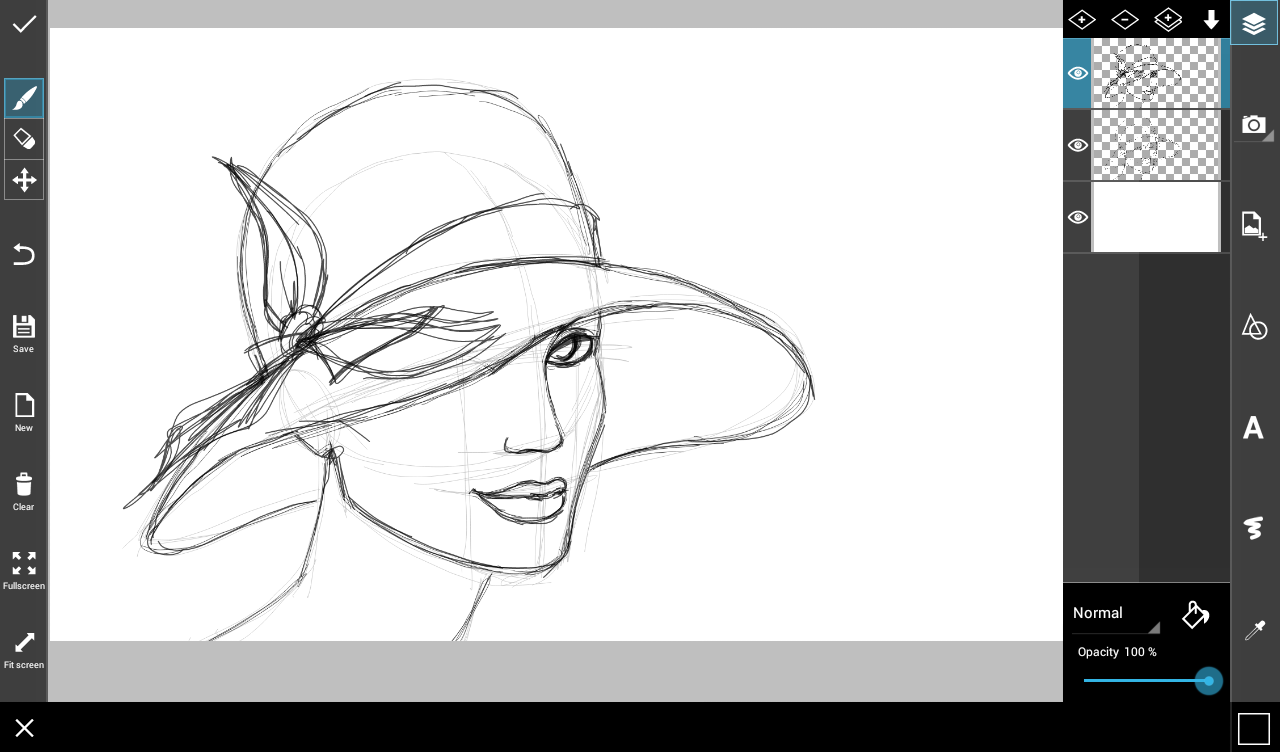Switch to Fullscreen mode

pyautogui.click(x=24, y=570)
